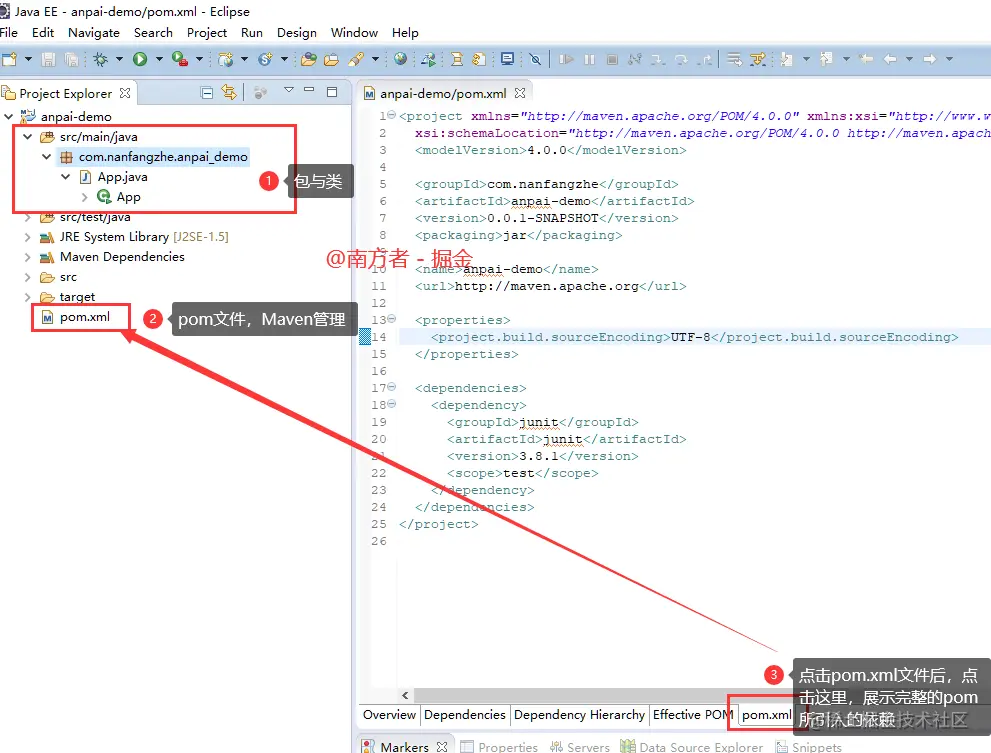Screen dimensions: 991x753
Task: Click the Forward navigation arrow
Action: pos(929,59)
